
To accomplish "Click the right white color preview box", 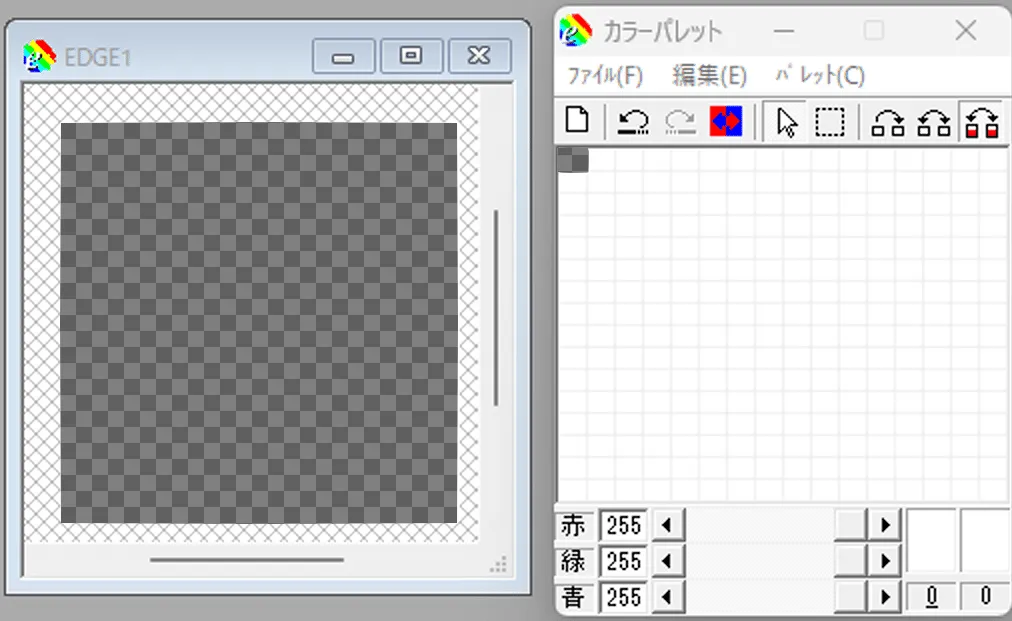I will coord(985,541).
